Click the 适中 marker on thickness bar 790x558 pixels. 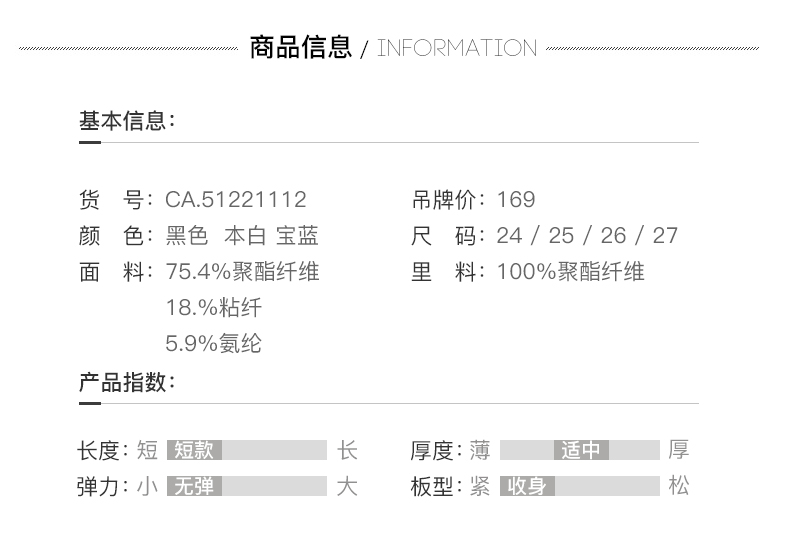pos(581,451)
